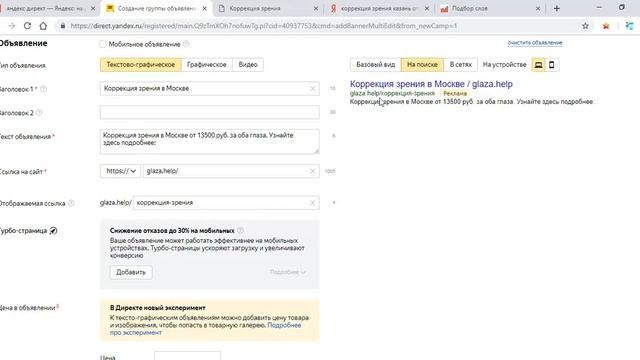This screenshot has width=640, height=360.
Task: Click the Реклама label in preview
Action: 455,93
